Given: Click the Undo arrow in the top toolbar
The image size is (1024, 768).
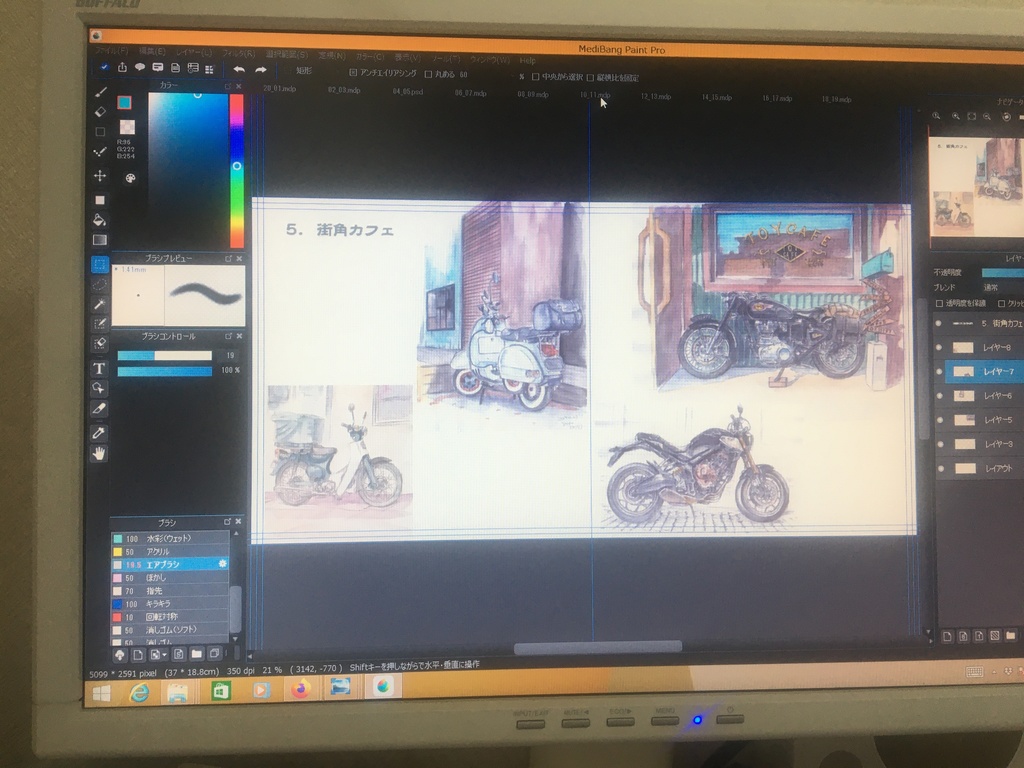Looking at the screenshot, I should click(x=240, y=71).
